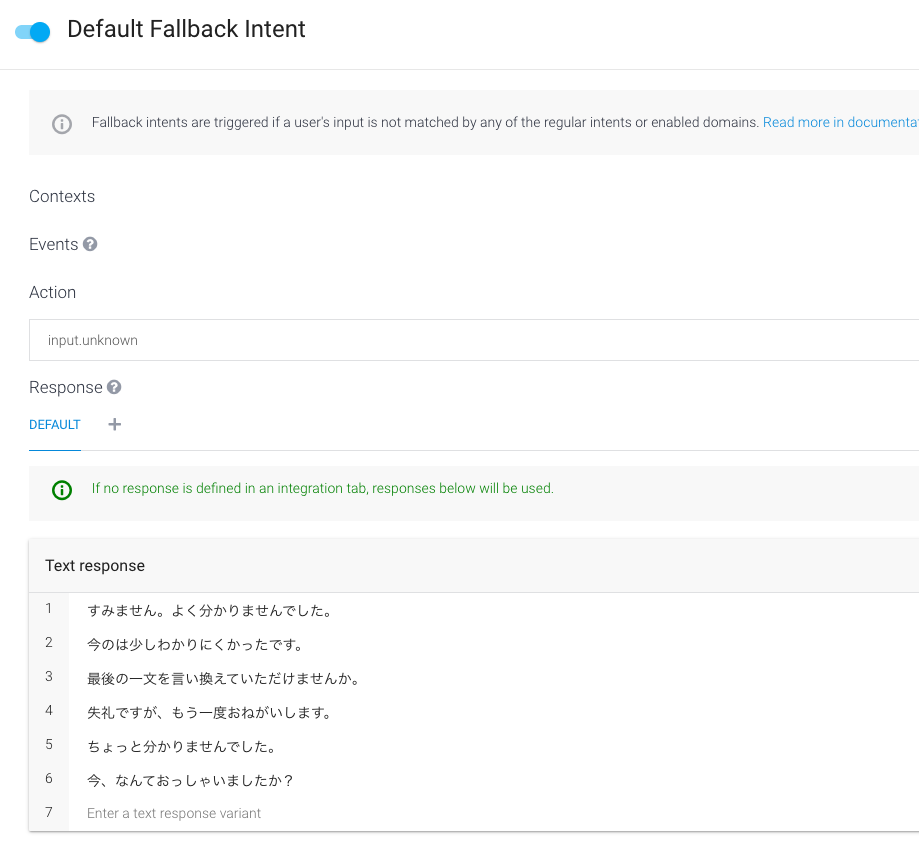Select response 3 最後の一文 text

pyautogui.click(x=223, y=678)
